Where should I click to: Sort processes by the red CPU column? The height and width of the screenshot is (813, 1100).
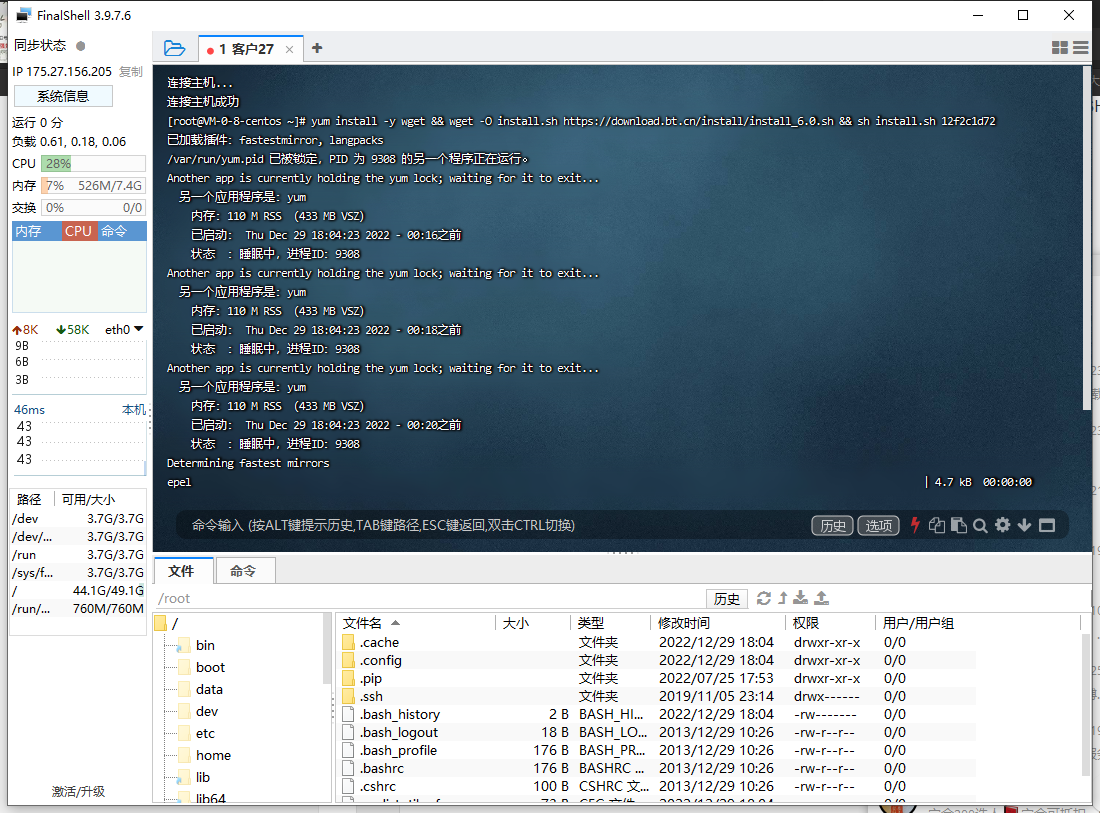[78, 231]
